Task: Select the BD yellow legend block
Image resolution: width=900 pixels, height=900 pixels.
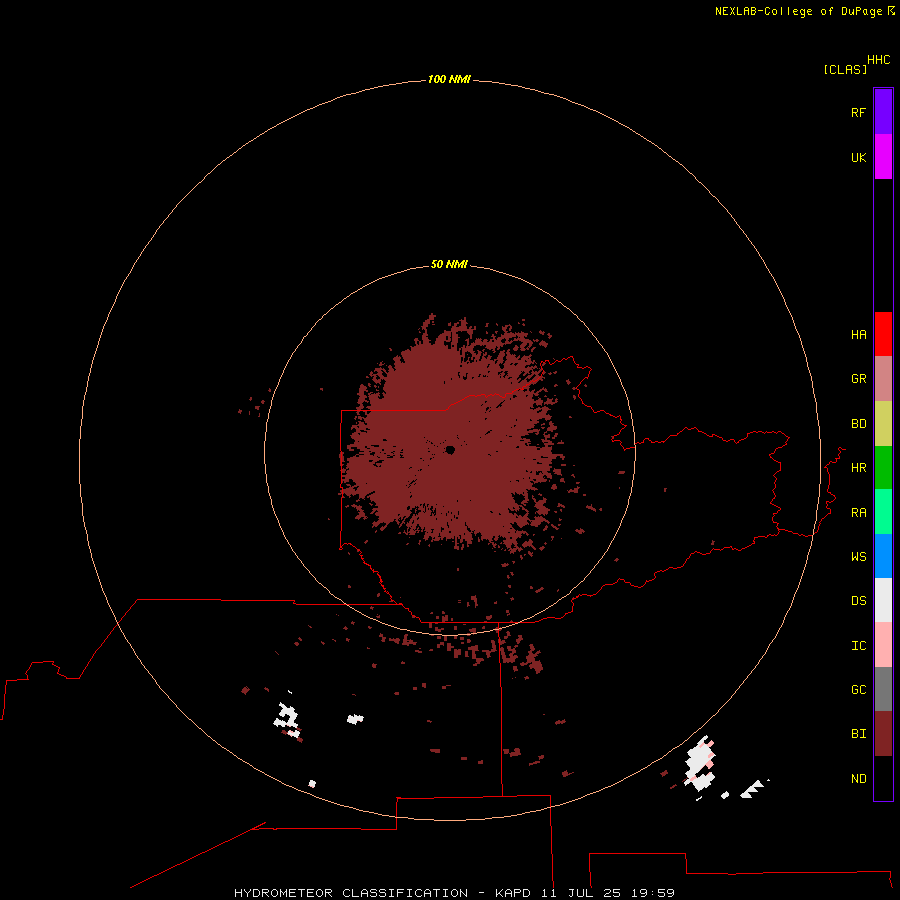Action: (x=883, y=423)
